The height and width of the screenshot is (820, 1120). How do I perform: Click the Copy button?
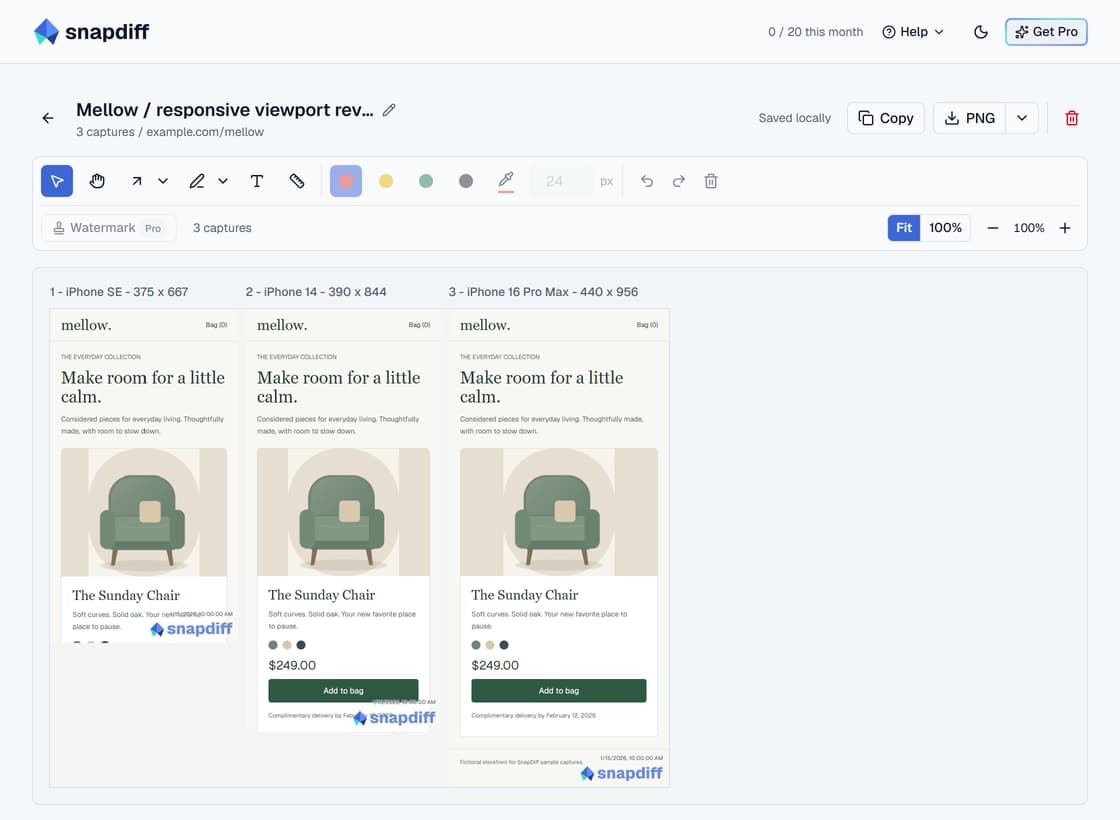[x=886, y=118]
